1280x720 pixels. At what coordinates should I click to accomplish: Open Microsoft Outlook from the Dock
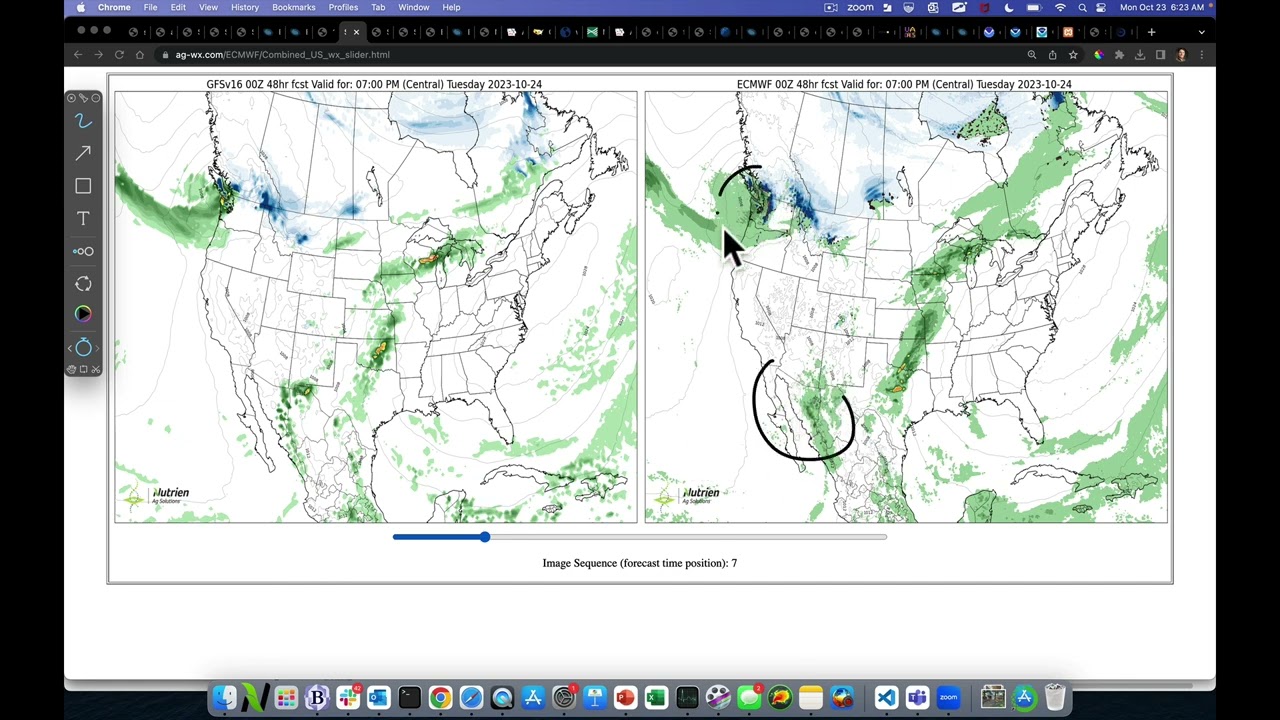click(x=379, y=697)
